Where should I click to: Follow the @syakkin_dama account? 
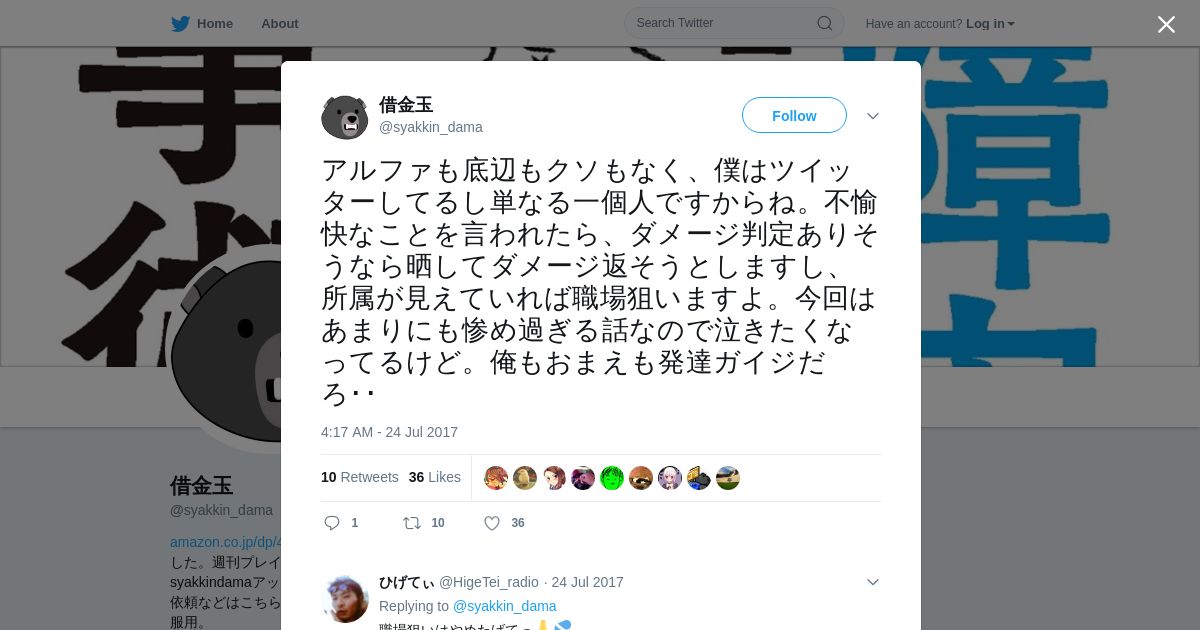point(794,115)
